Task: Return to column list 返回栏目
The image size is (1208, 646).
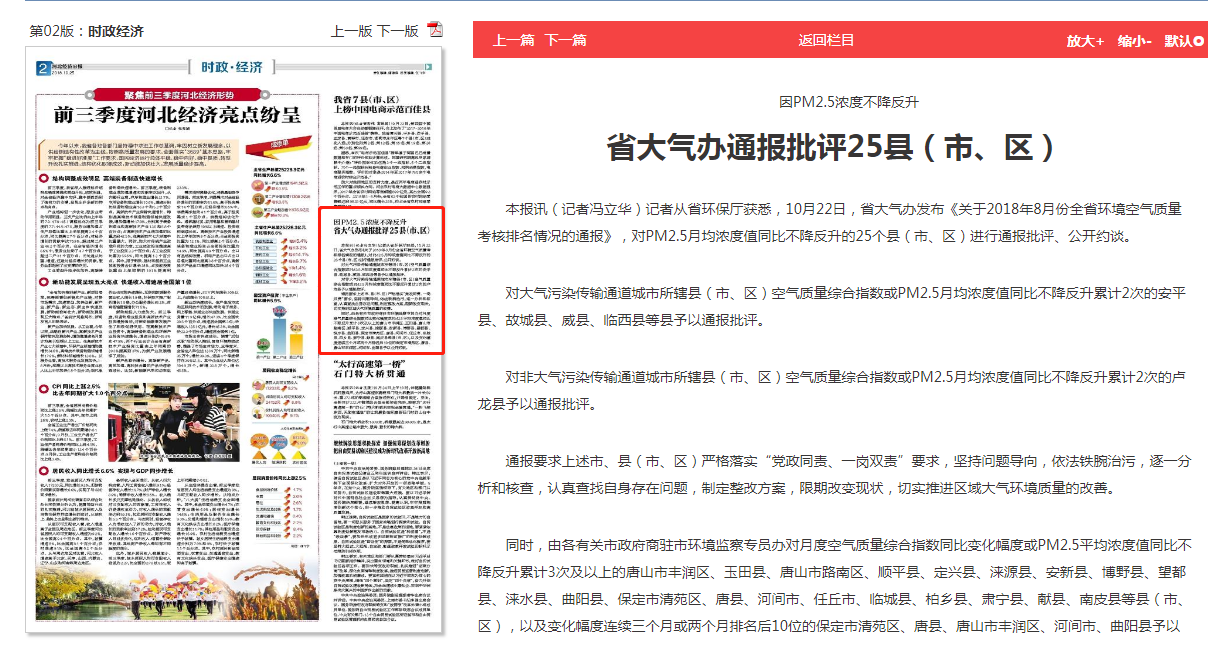Action: tap(826, 41)
